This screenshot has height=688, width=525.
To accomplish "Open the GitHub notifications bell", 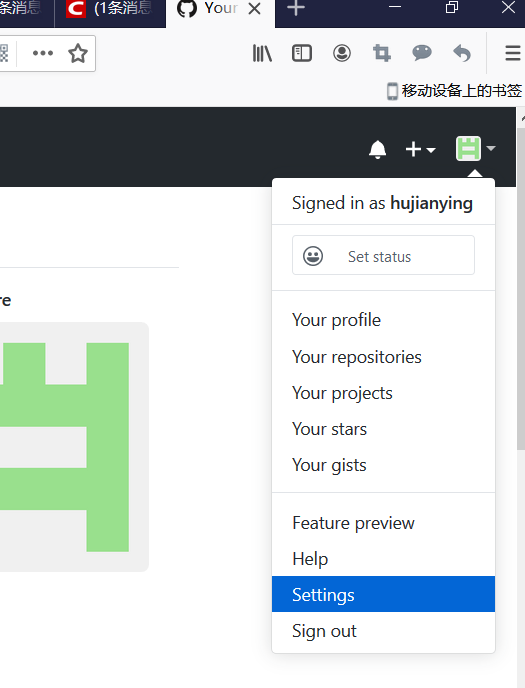I will click(x=377, y=149).
